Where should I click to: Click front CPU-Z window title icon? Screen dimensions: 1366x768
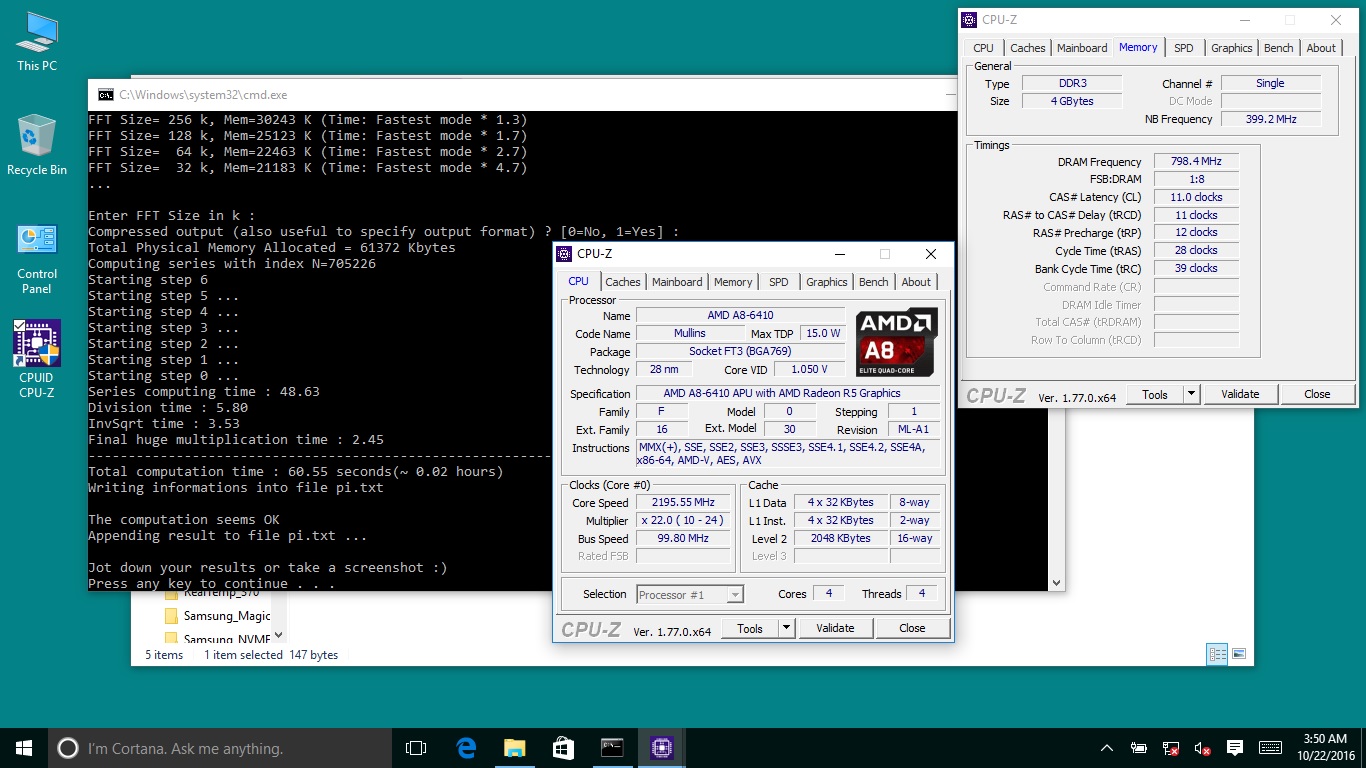click(565, 254)
